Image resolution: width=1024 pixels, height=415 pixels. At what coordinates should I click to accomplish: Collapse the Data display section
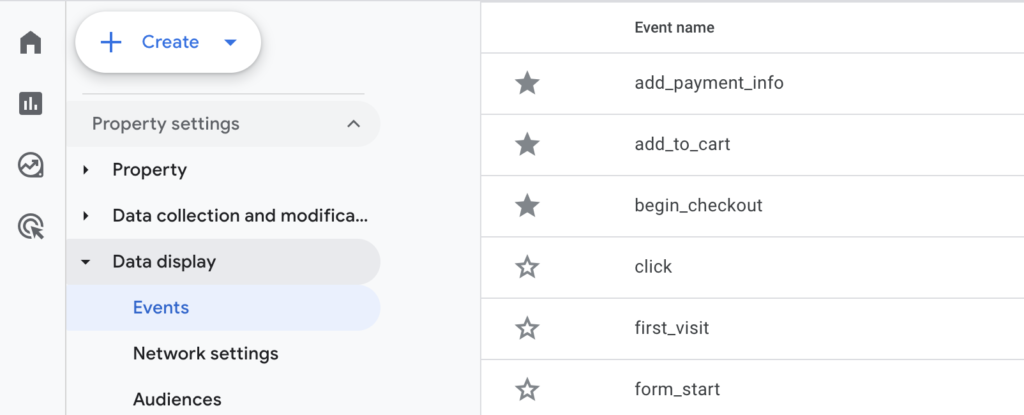point(86,262)
